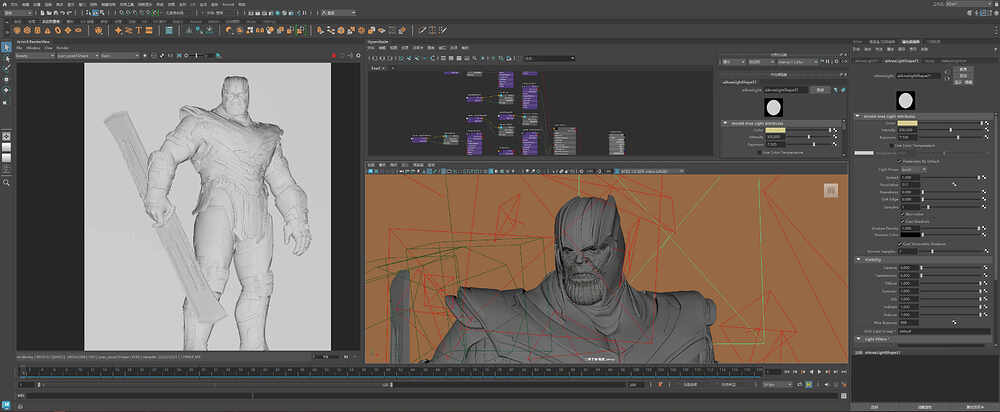The image size is (1000, 412).
Task: Toggle the Auto Key button near timeline
Action: tap(836, 385)
